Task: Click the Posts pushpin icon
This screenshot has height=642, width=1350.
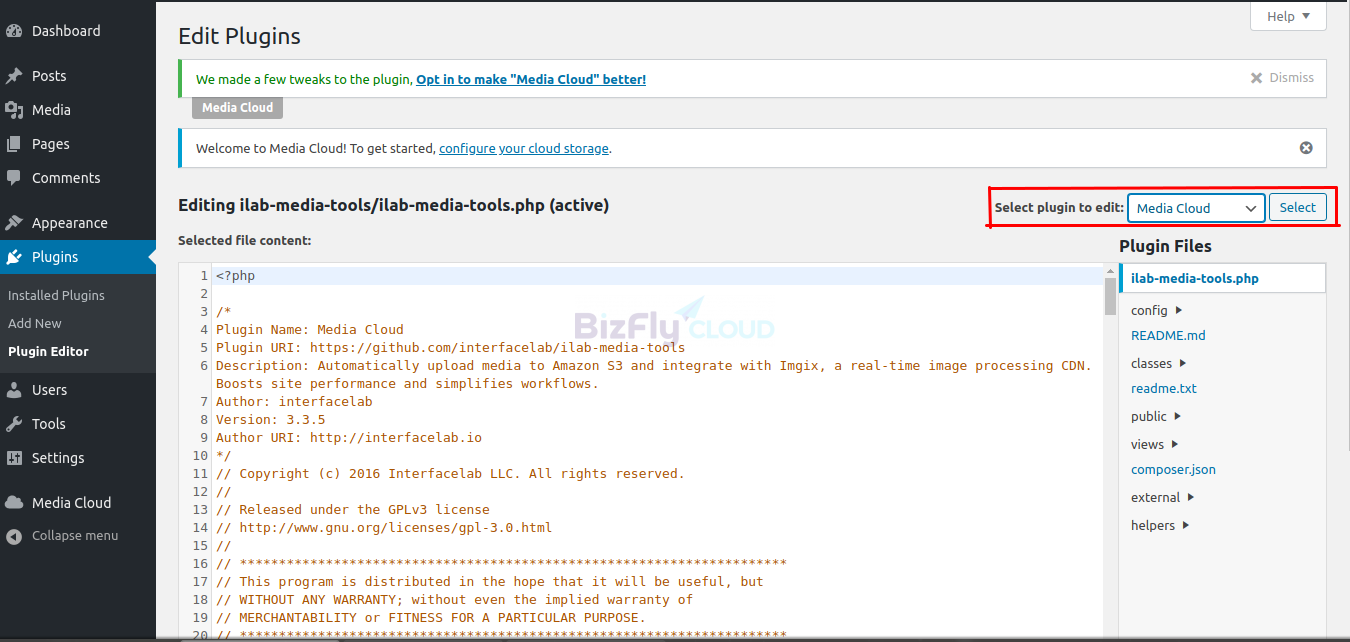Action: [x=14, y=76]
